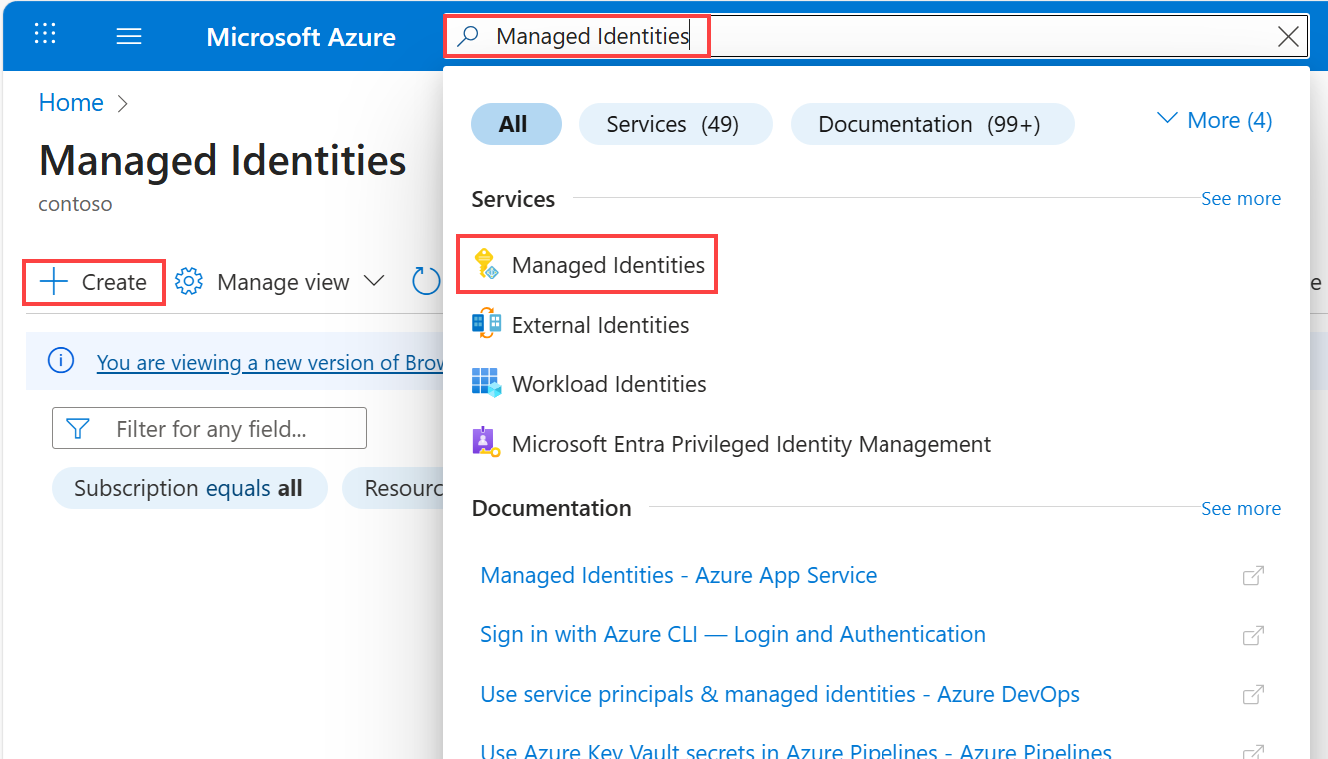Click the Workload Identities service icon

point(486,384)
